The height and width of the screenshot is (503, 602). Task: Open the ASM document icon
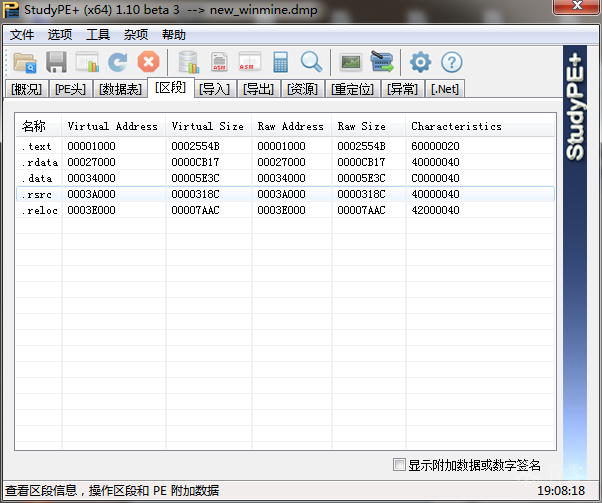(x=219, y=62)
